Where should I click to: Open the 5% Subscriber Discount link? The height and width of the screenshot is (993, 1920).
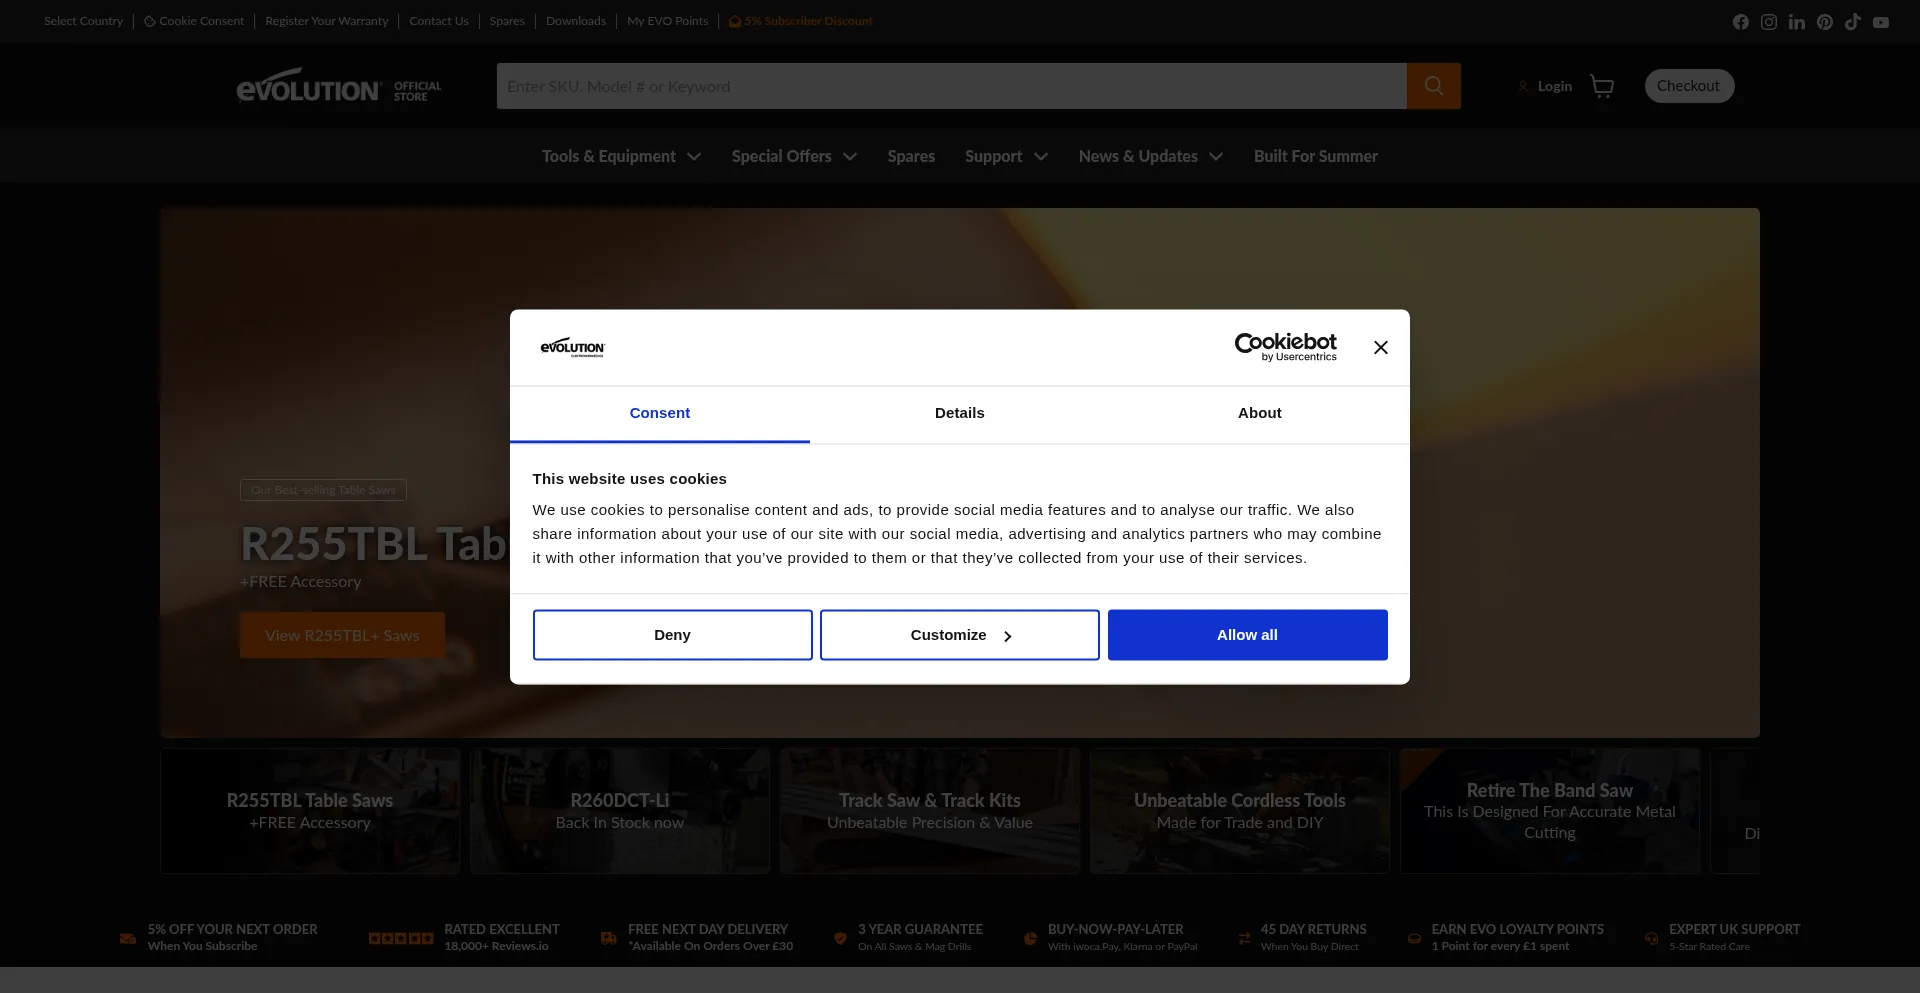[801, 21]
